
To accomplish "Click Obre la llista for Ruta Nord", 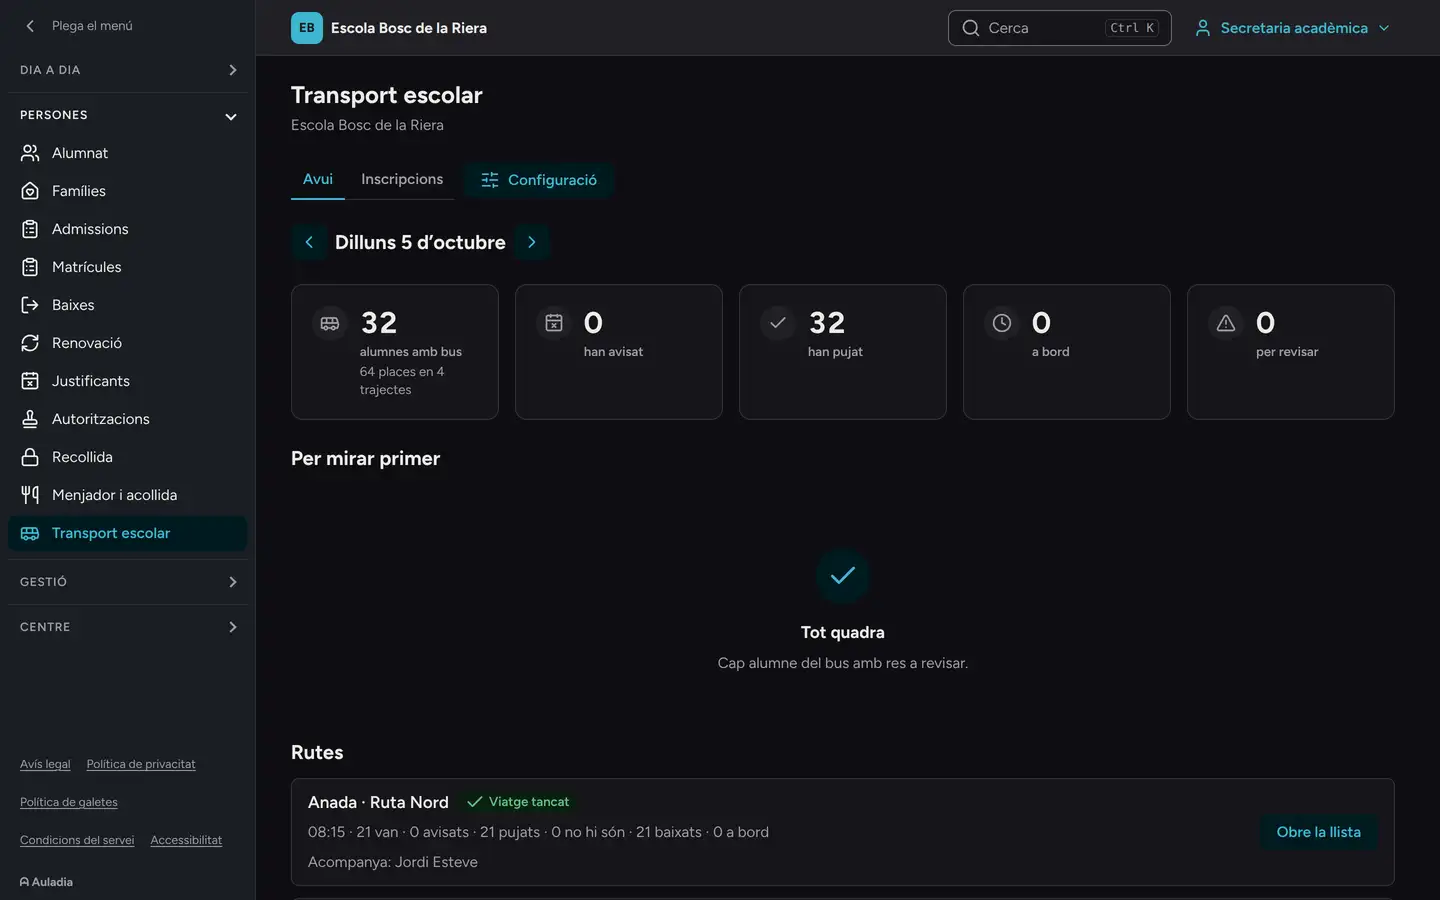I will pyautogui.click(x=1318, y=832).
